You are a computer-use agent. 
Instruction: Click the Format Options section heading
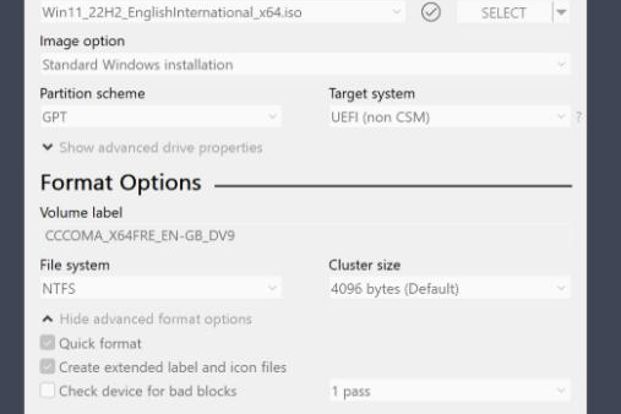tap(120, 183)
